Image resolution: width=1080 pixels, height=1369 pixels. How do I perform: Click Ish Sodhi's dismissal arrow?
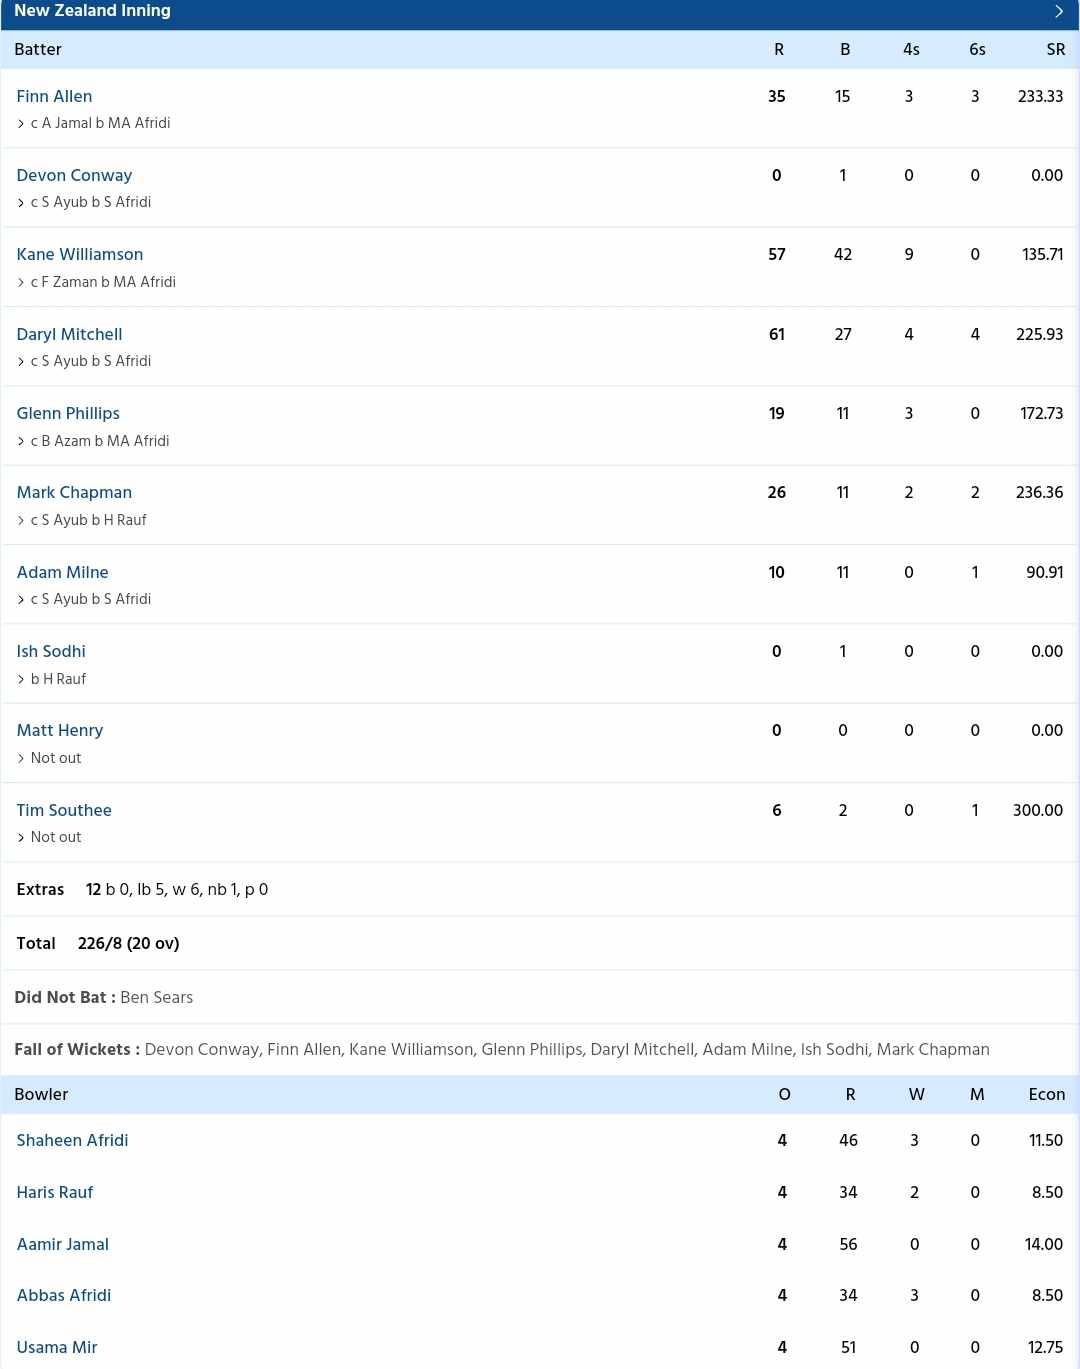[21, 679]
